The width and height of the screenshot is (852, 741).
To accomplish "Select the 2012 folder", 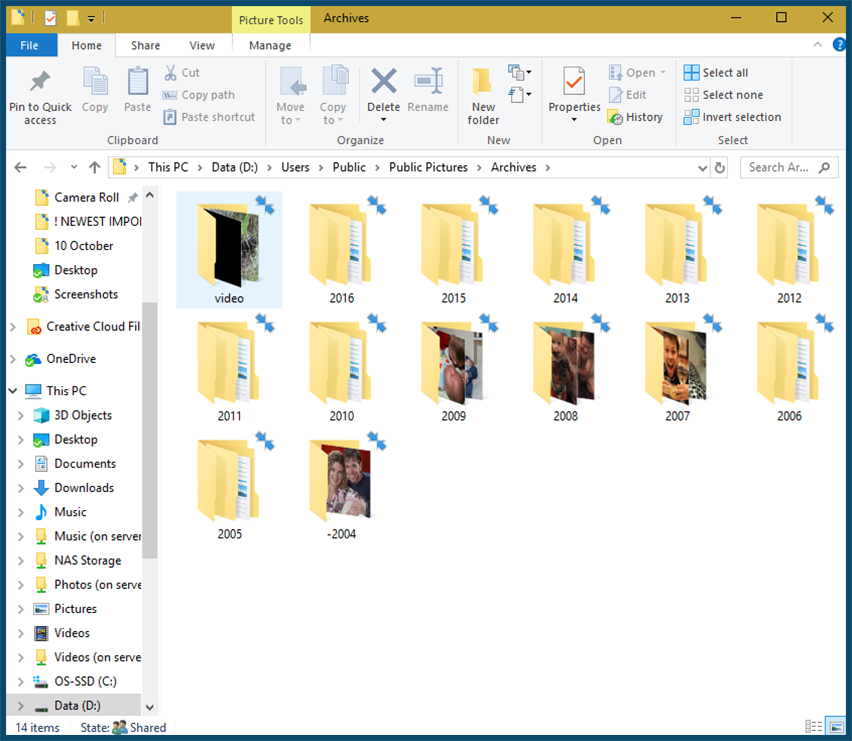I will pyautogui.click(x=789, y=252).
